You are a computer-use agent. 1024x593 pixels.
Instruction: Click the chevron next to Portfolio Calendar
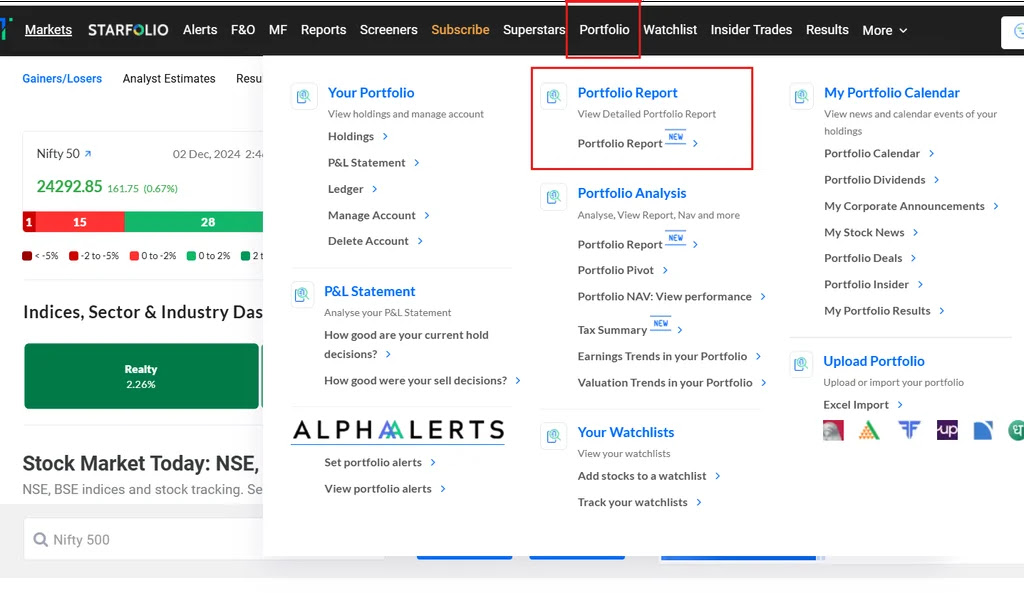point(931,153)
